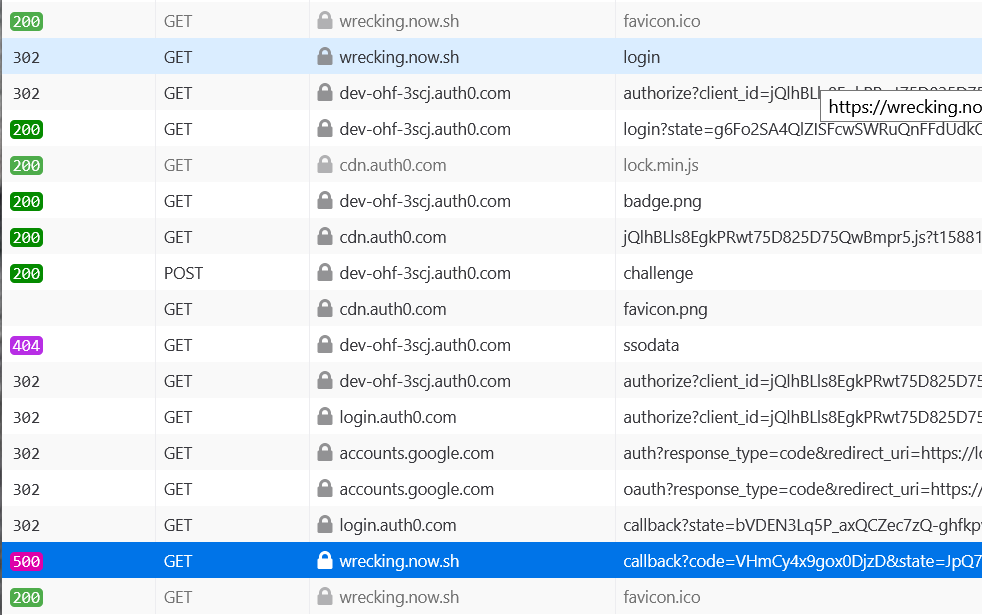Image resolution: width=982 pixels, height=615 pixels.
Task: Click the 200 status badge of badge.png
Action: pos(26,202)
